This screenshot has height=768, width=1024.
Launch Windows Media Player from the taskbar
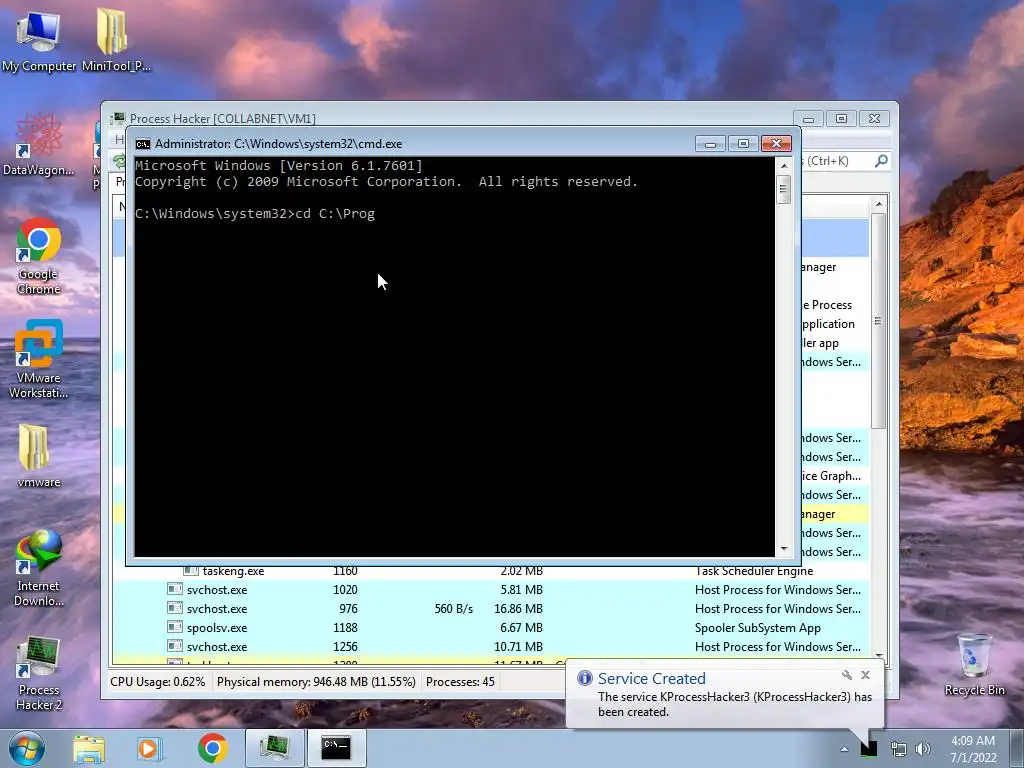click(149, 748)
